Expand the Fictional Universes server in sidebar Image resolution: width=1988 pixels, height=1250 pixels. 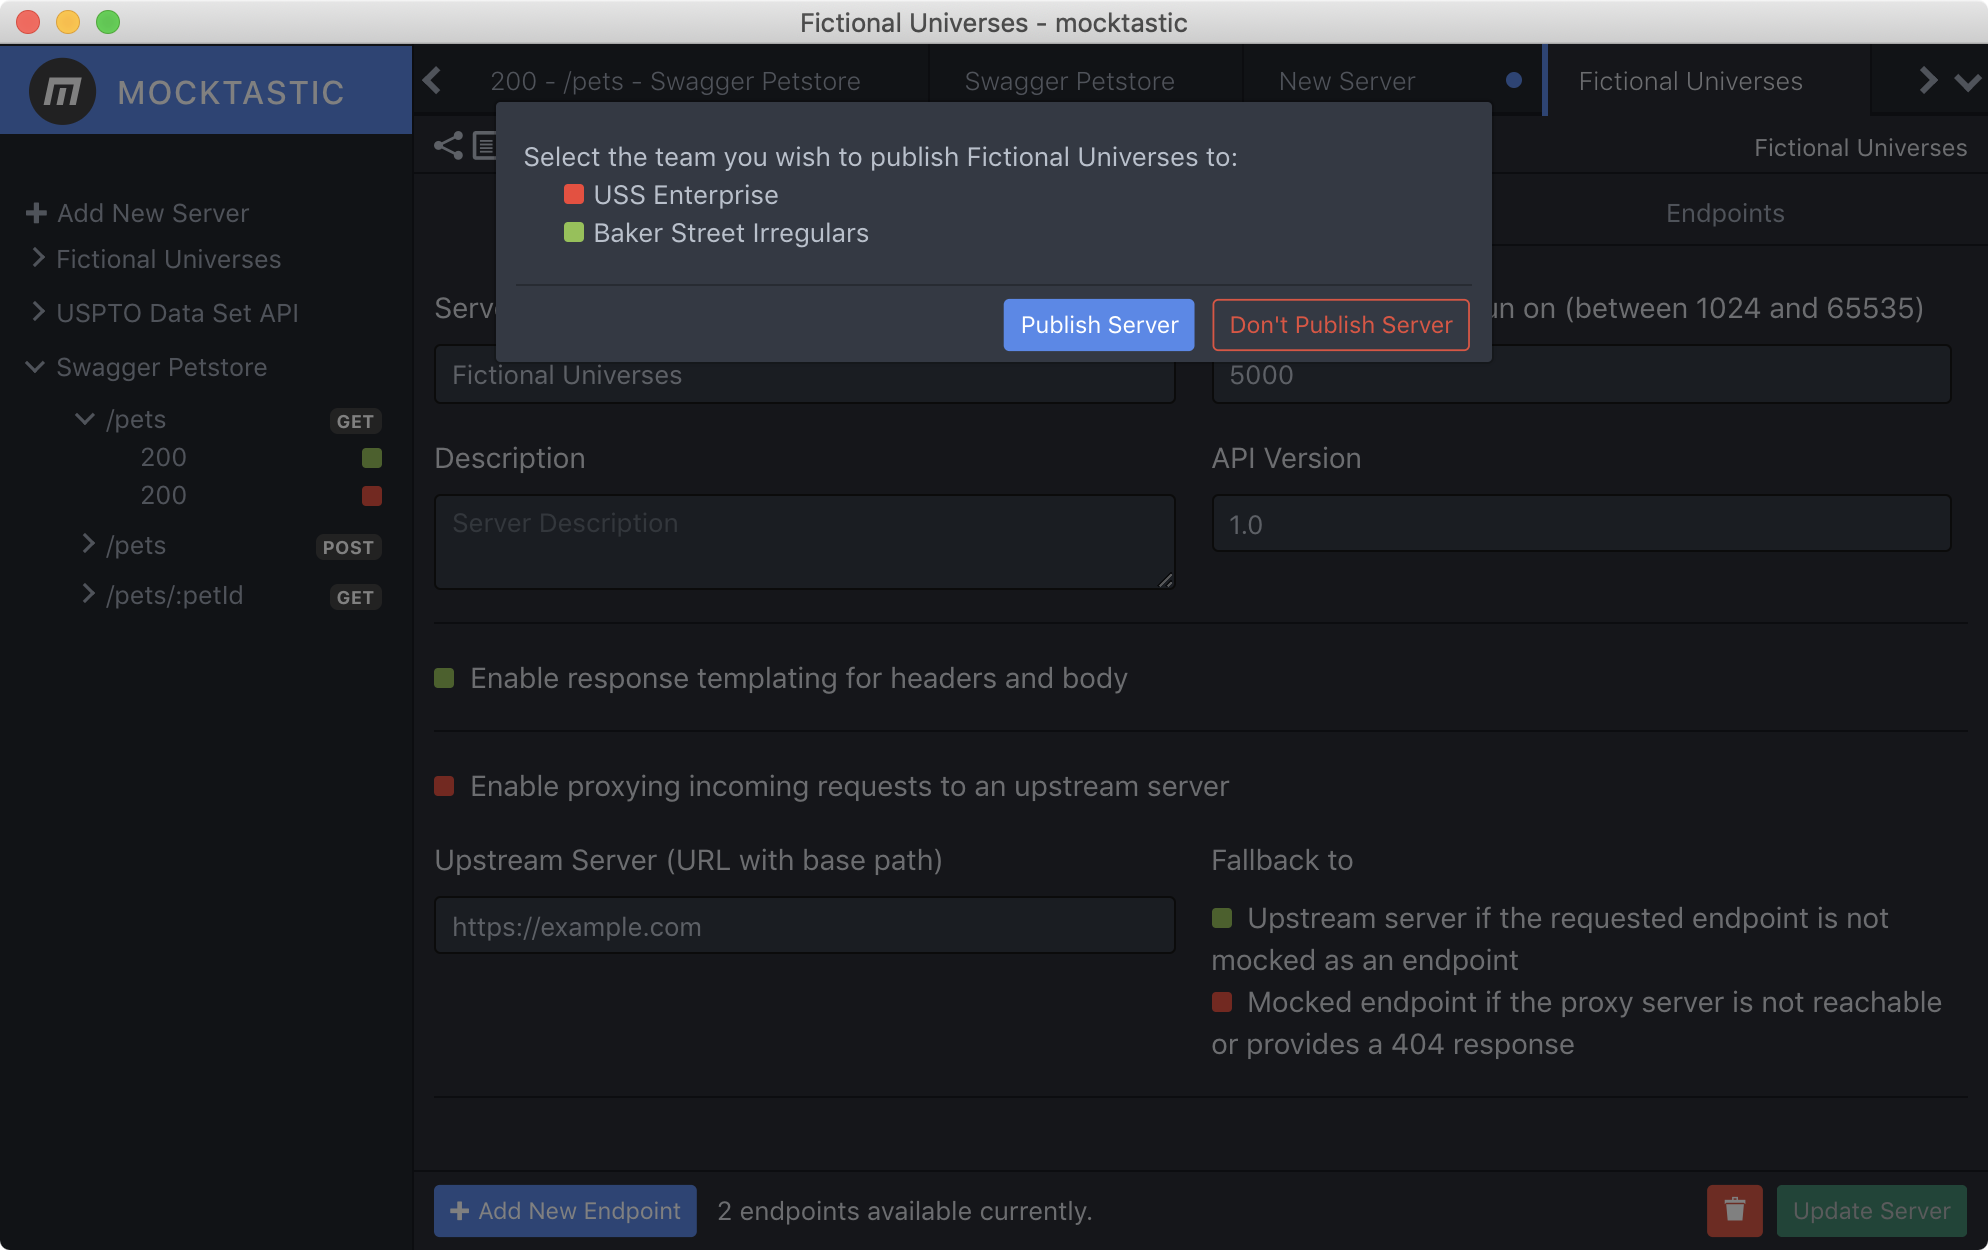point(38,258)
